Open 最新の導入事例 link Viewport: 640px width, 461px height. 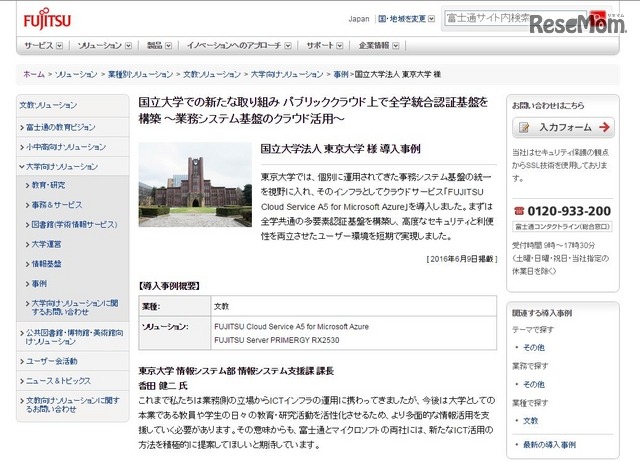coord(549,445)
